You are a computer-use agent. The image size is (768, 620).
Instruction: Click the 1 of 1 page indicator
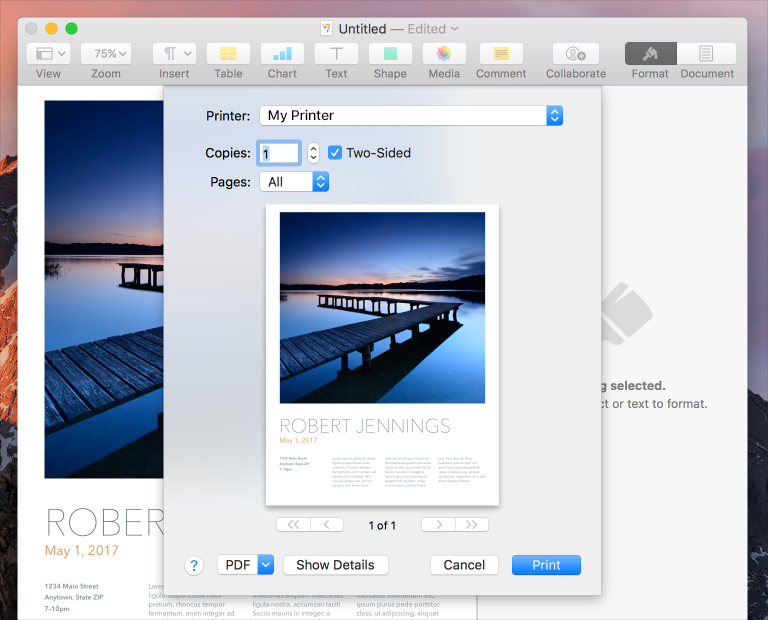[382, 525]
